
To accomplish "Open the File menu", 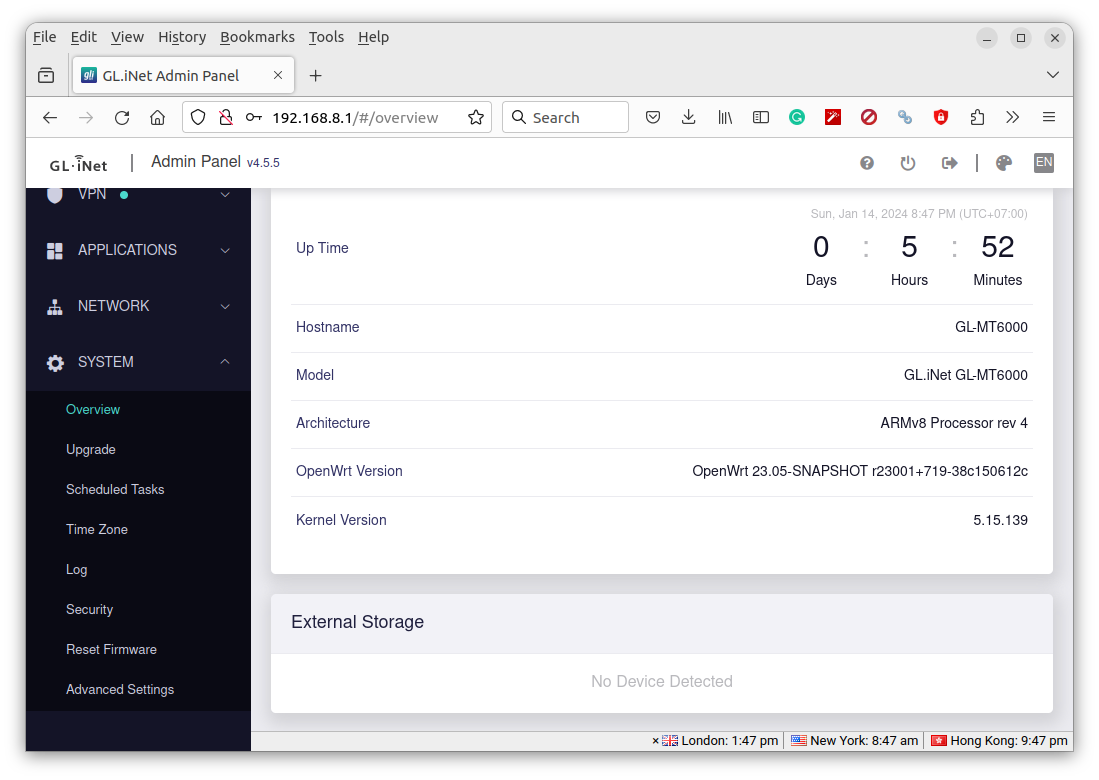I will (x=44, y=37).
